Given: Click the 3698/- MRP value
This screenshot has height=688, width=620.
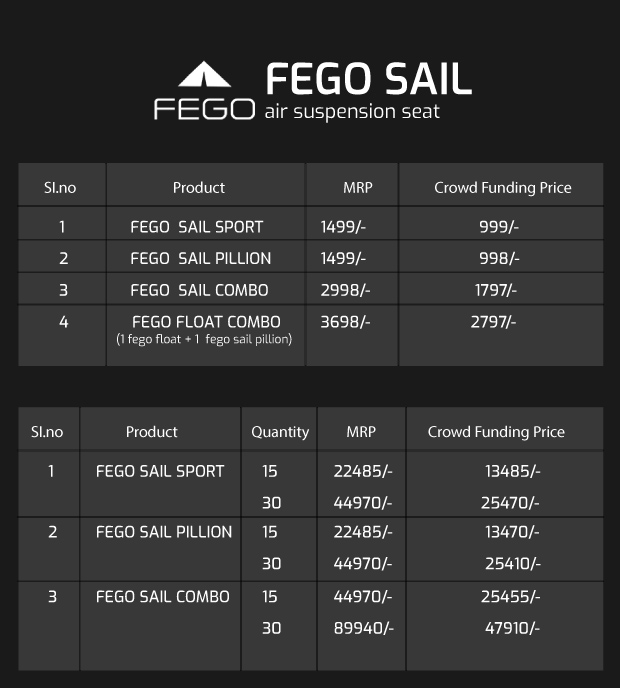Looking at the screenshot, I should click(345, 322).
